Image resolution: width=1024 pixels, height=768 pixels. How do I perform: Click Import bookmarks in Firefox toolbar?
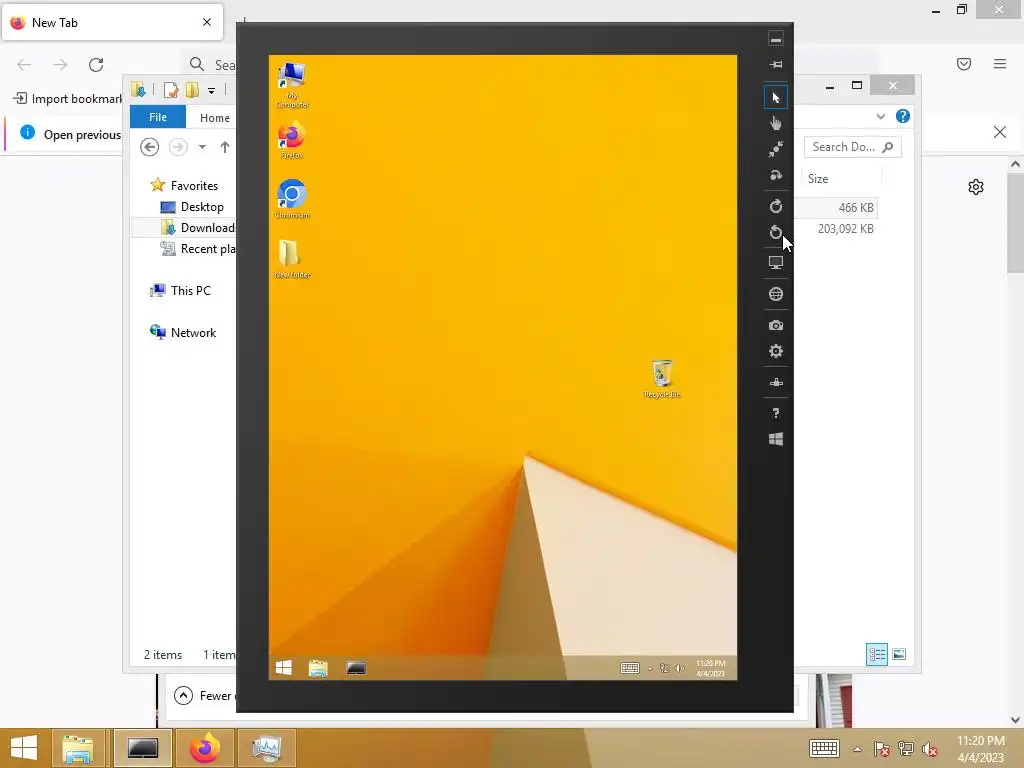click(x=69, y=99)
